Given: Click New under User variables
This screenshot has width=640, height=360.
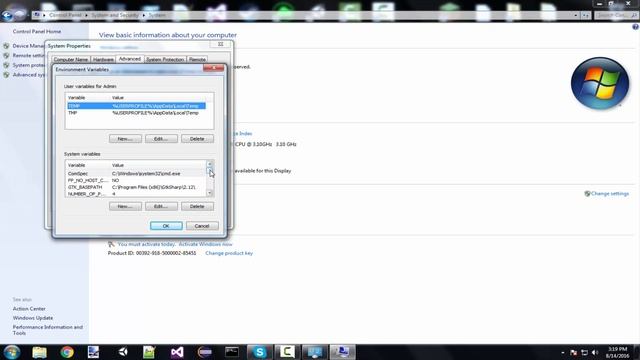Looking at the screenshot, I should [125, 139].
